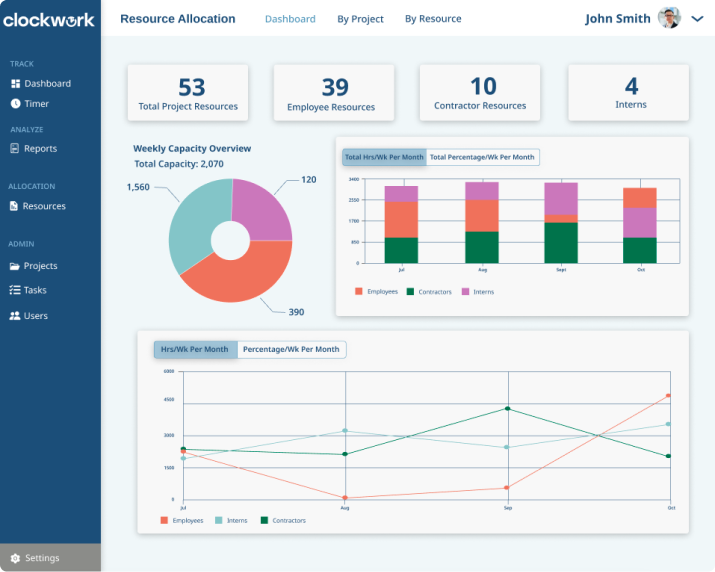Open the By Project tab
Viewport: 715px width, 572px height.
click(x=360, y=19)
